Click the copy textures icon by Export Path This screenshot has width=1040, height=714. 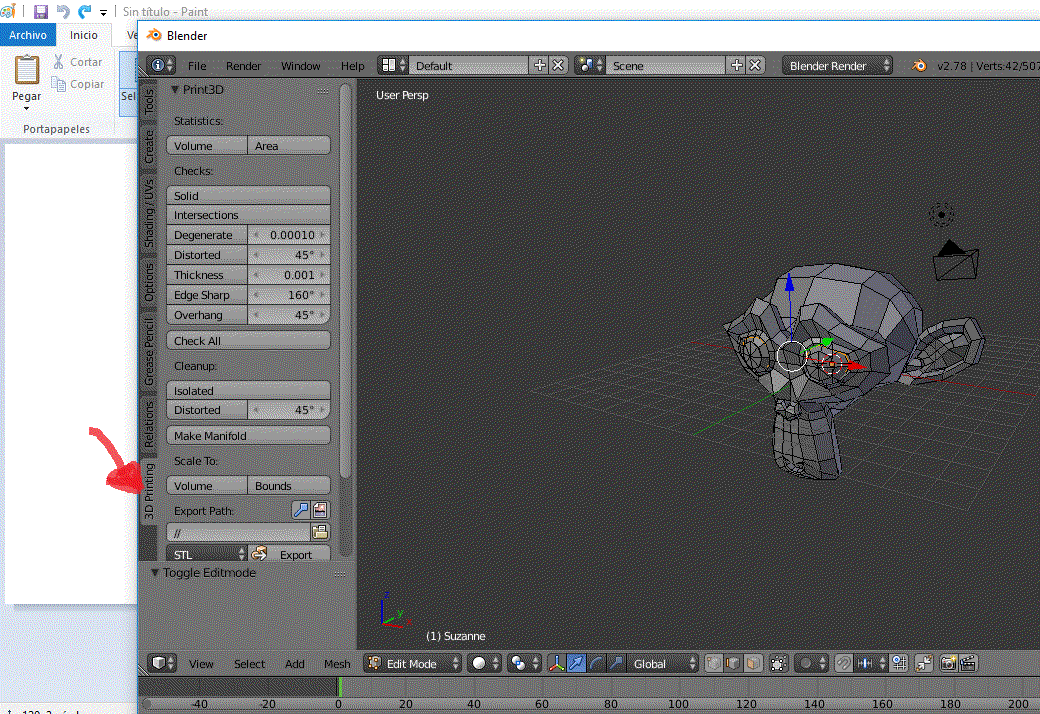pyautogui.click(x=320, y=510)
